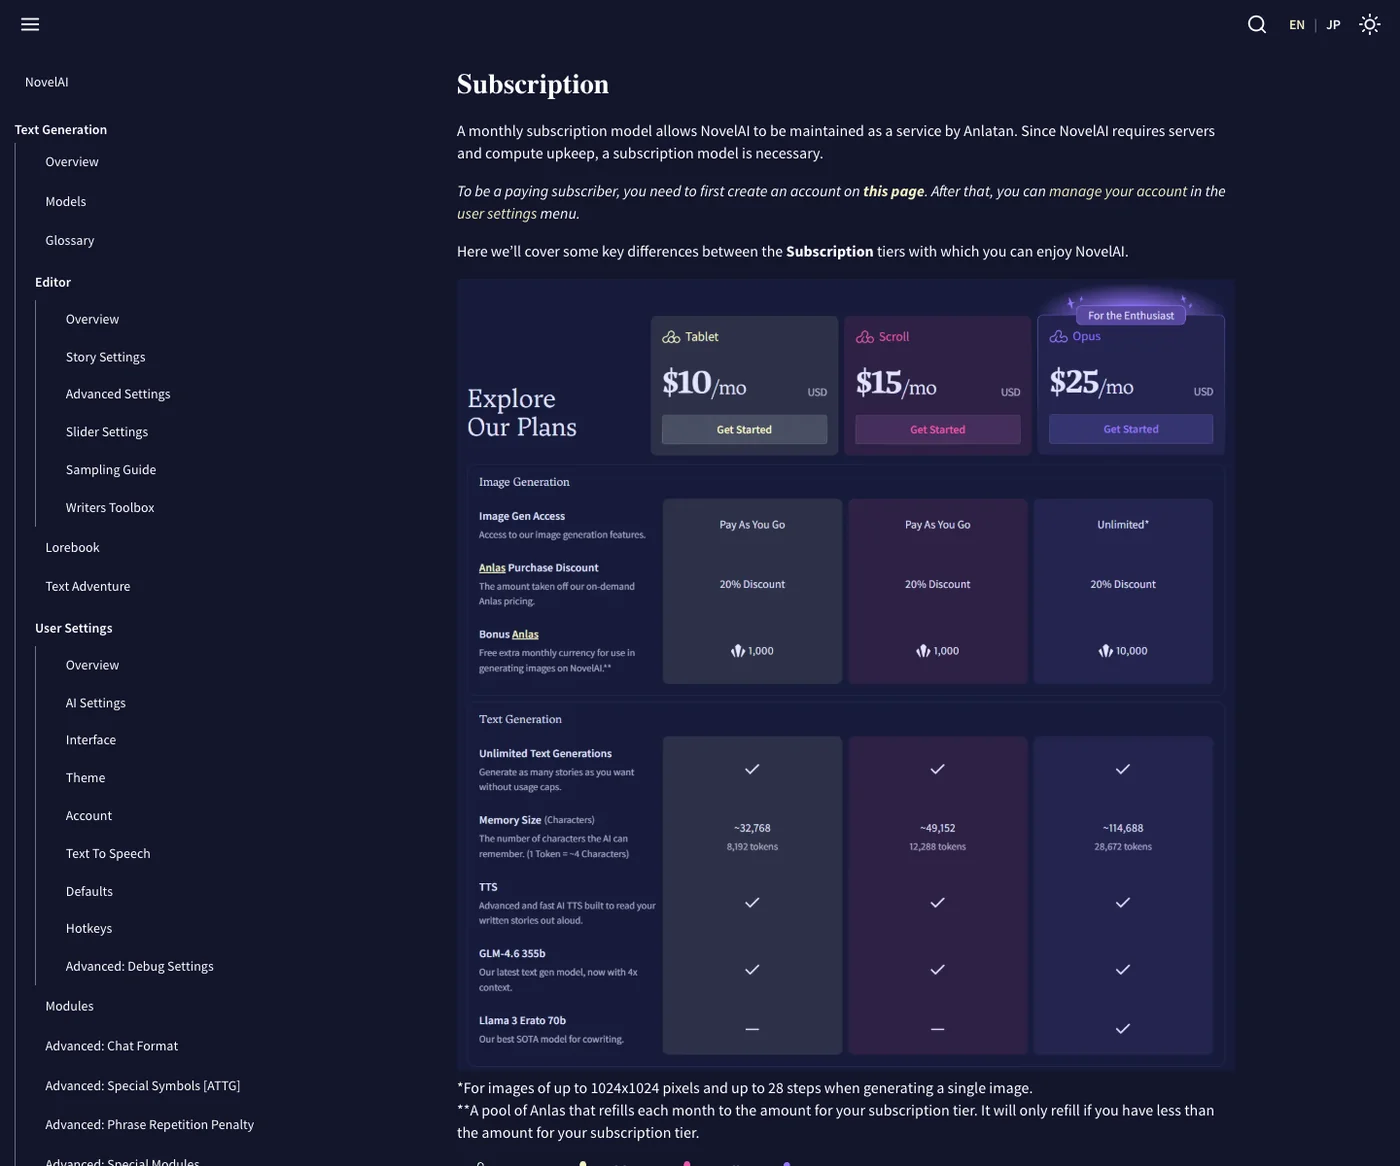
Task: Select Editor sidebar section
Action: 53,283
